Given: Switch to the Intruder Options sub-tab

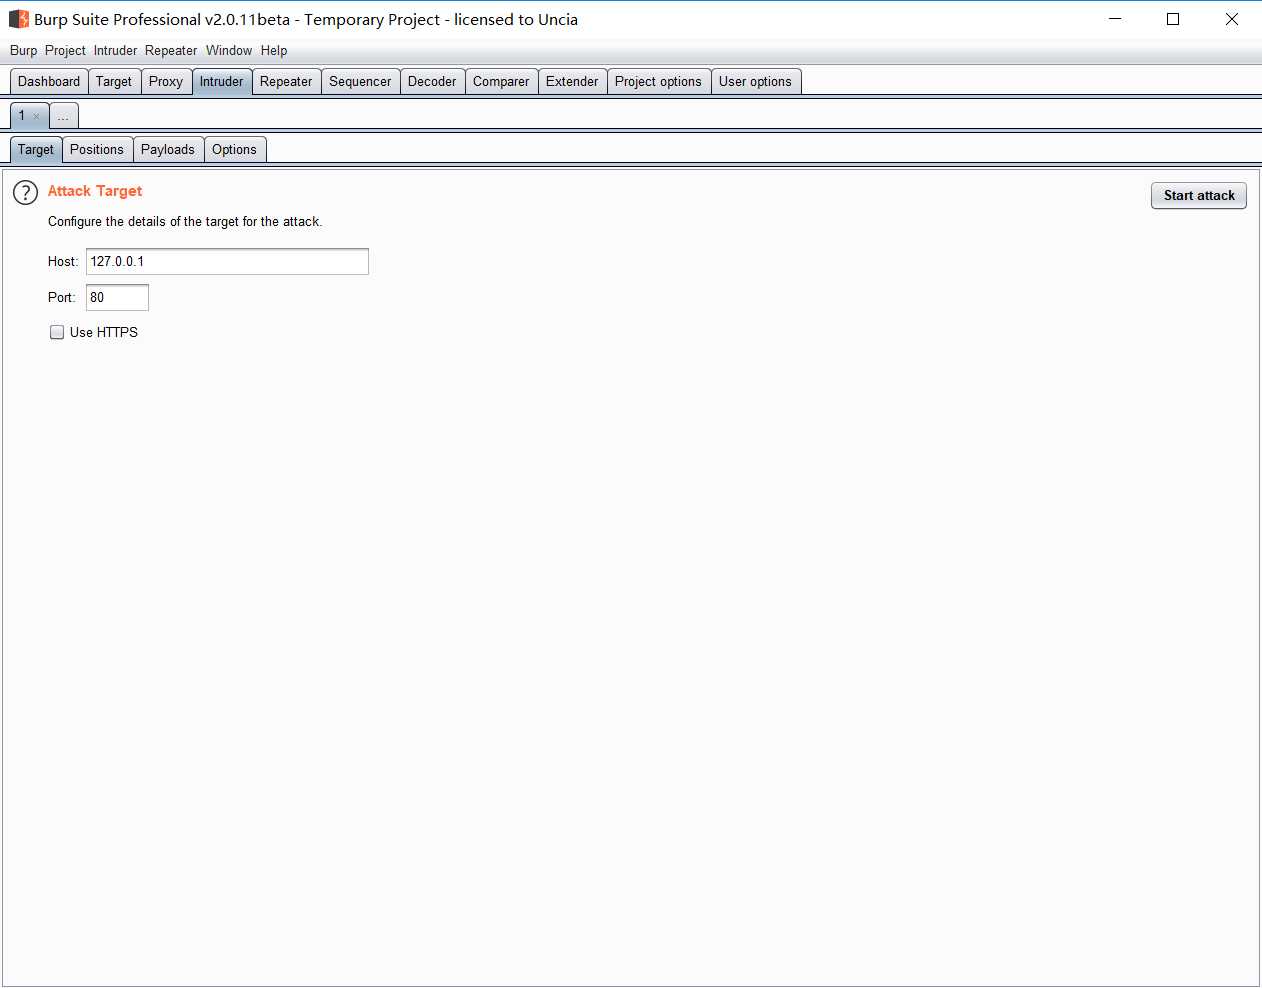Looking at the screenshot, I should click(x=234, y=149).
